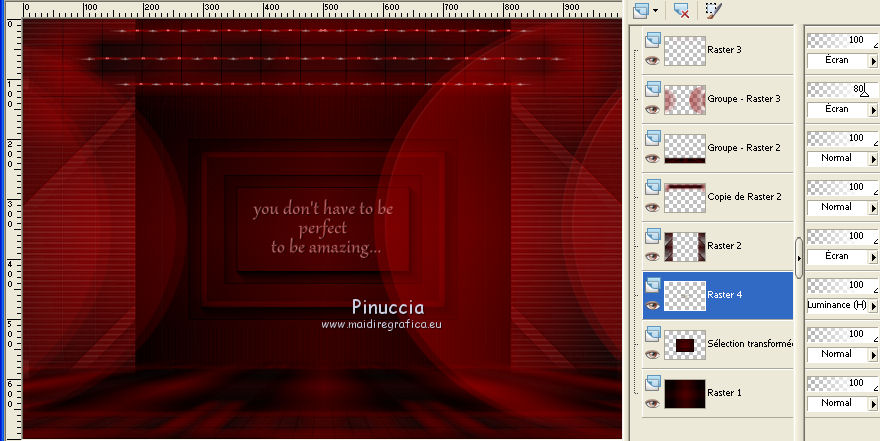Open Normal blend dropdown of Sélection transformée
This screenshot has height=441, width=880.
click(842, 354)
